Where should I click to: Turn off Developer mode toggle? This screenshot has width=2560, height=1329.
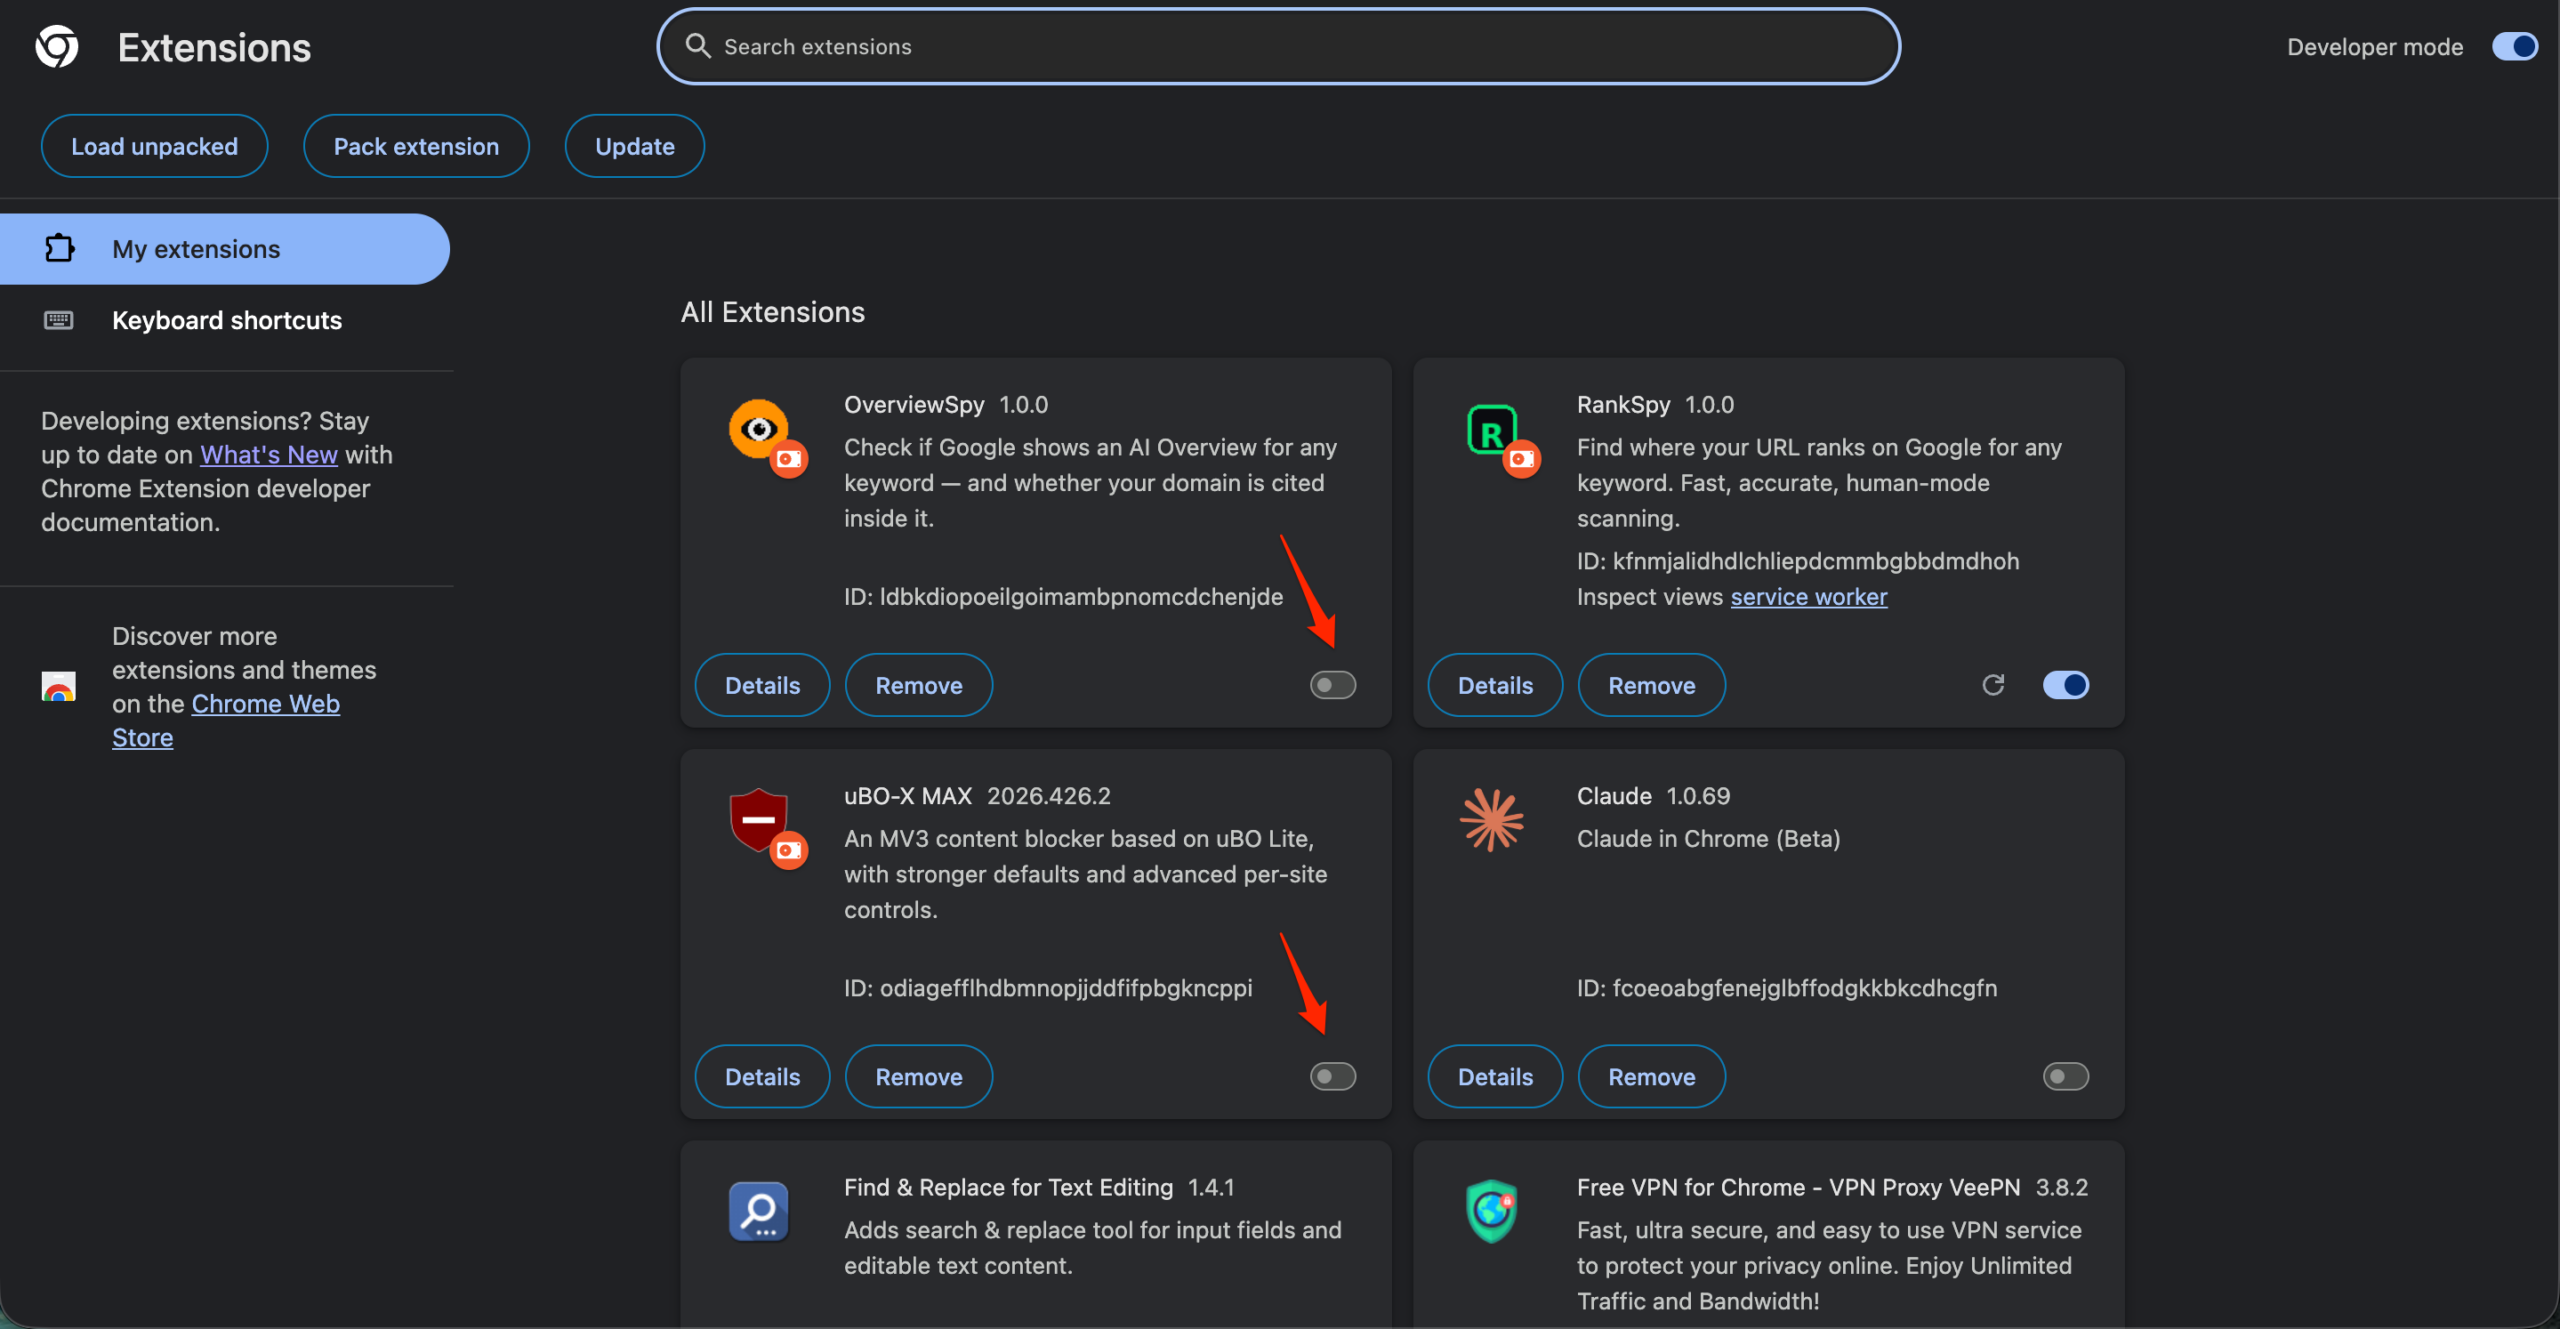[2515, 47]
